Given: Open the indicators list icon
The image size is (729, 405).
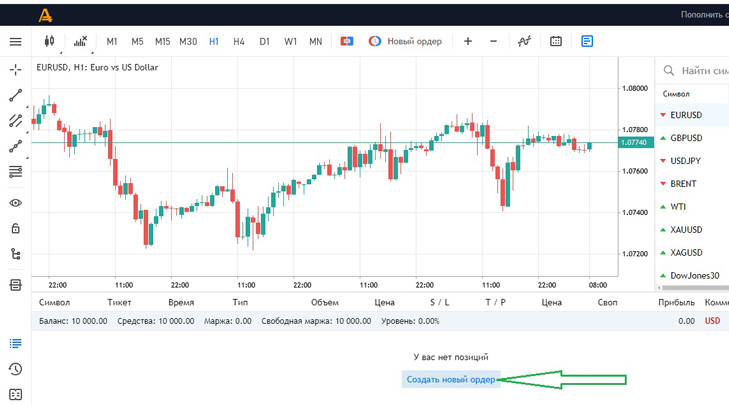Looking at the screenshot, I should tap(80, 42).
